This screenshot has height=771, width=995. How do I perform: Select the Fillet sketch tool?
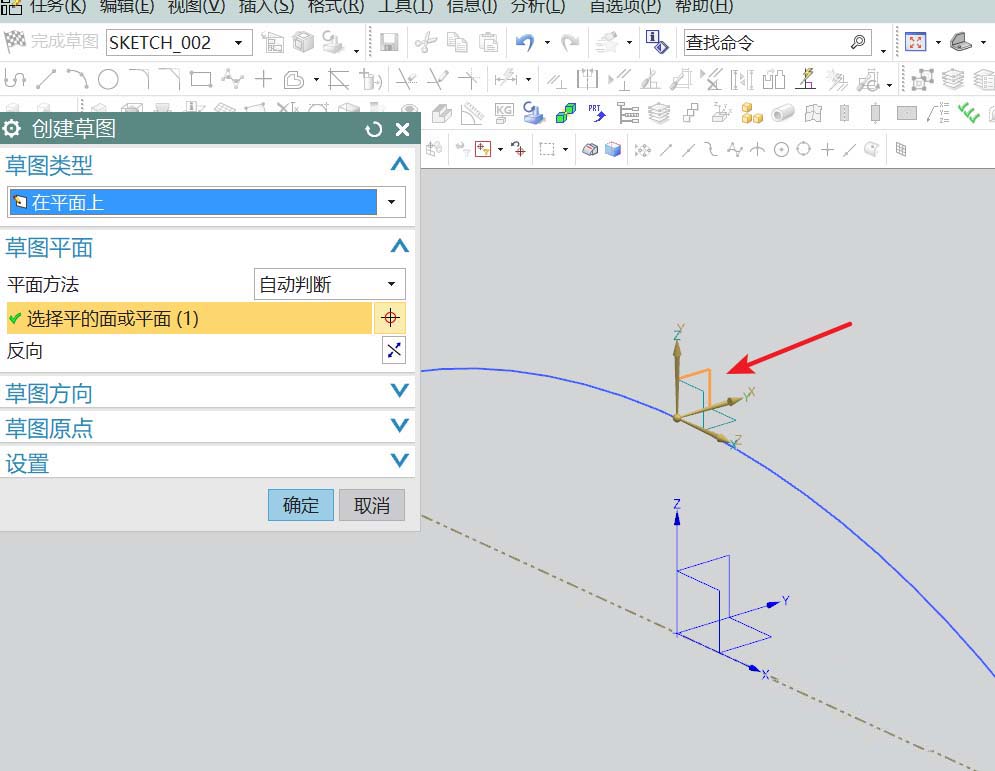click(139, 79)
